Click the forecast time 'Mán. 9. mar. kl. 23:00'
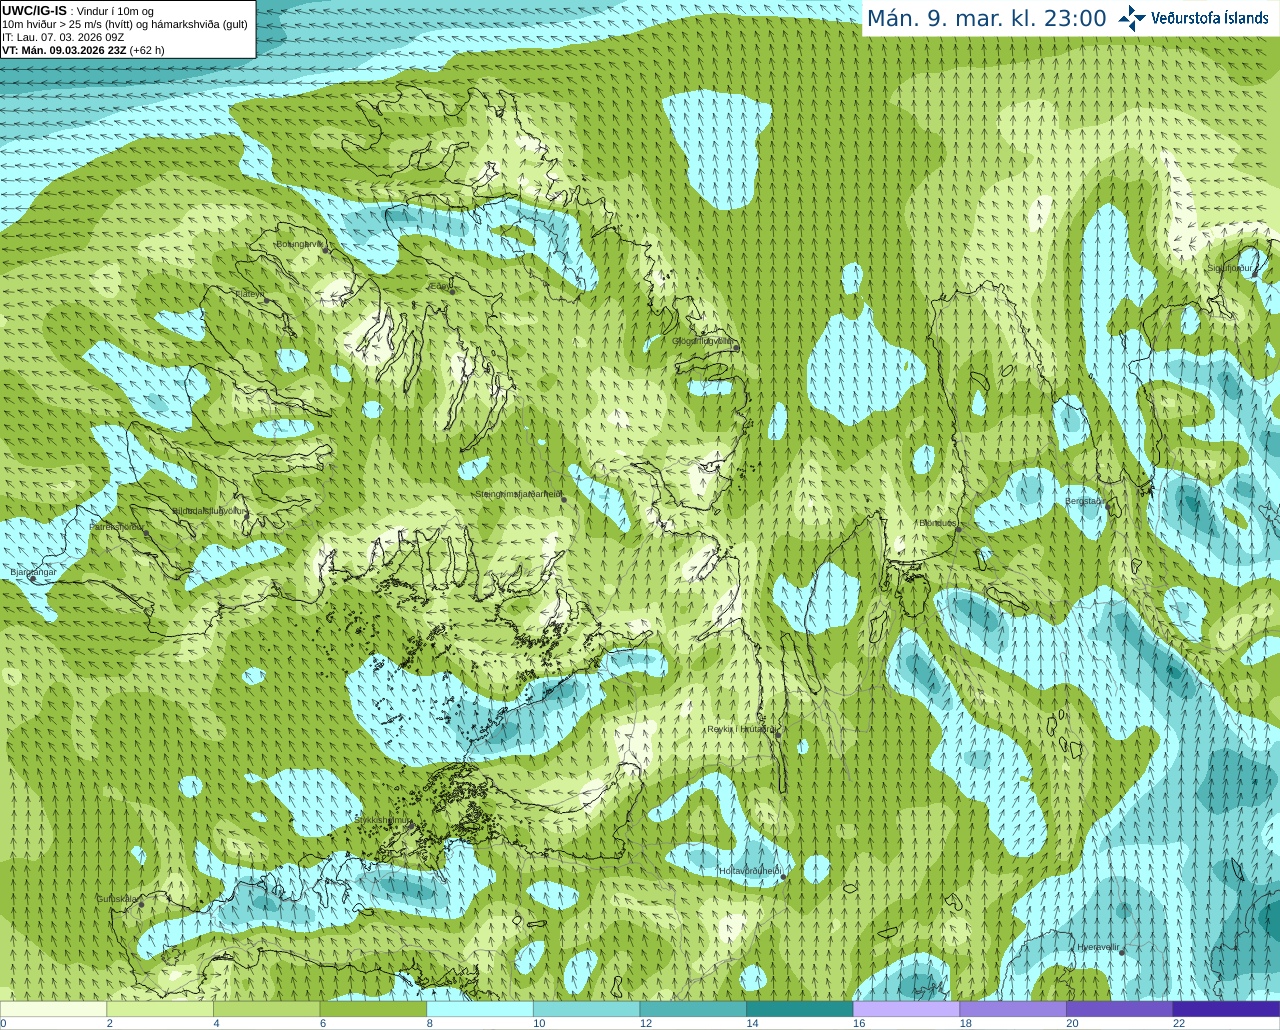The width and height of the screenshot is (1280, 1030). coord(986,19)
